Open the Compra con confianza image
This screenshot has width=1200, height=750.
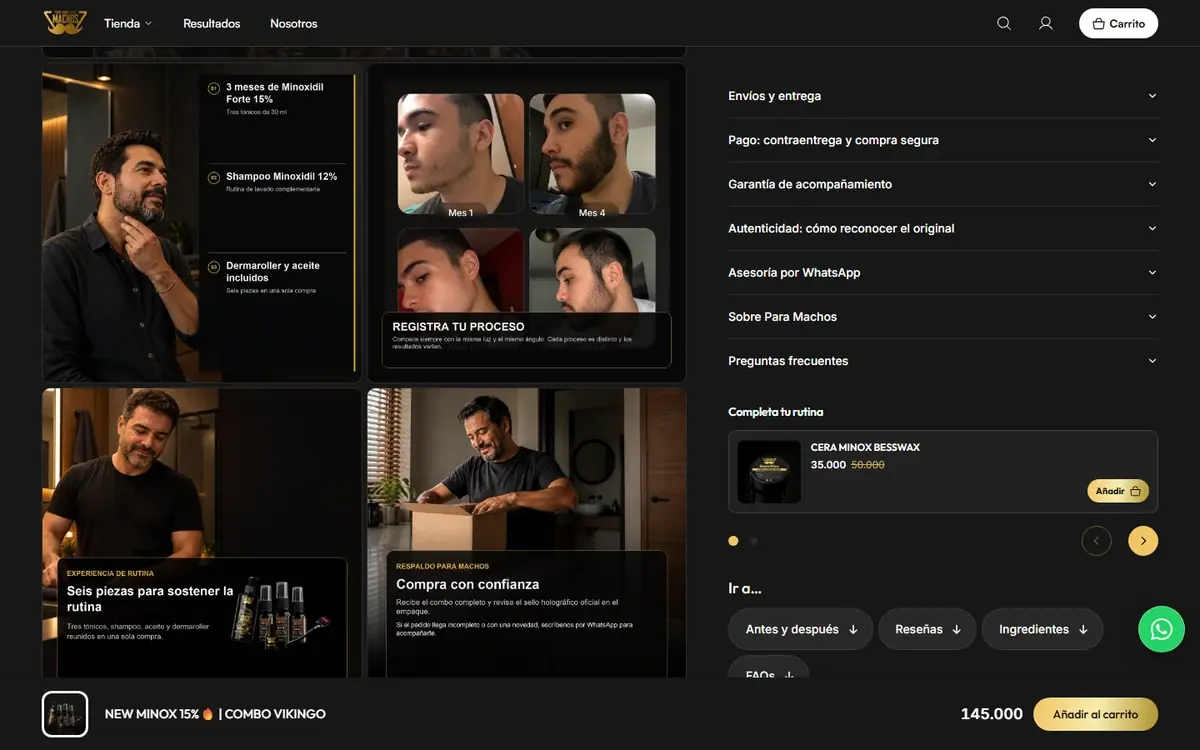click(527, 533)
